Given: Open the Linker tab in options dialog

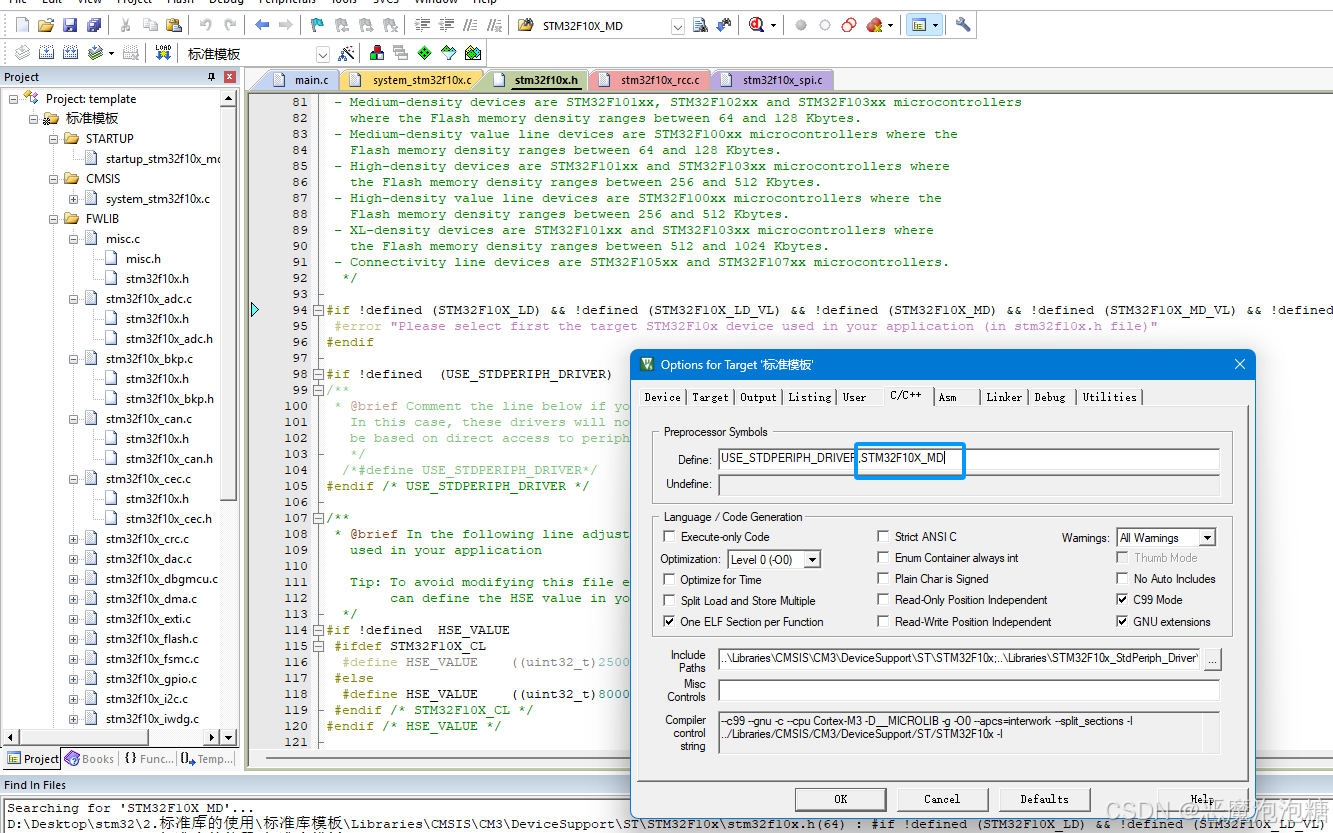Looking at the screenshot, I should tap(1004, 397).
